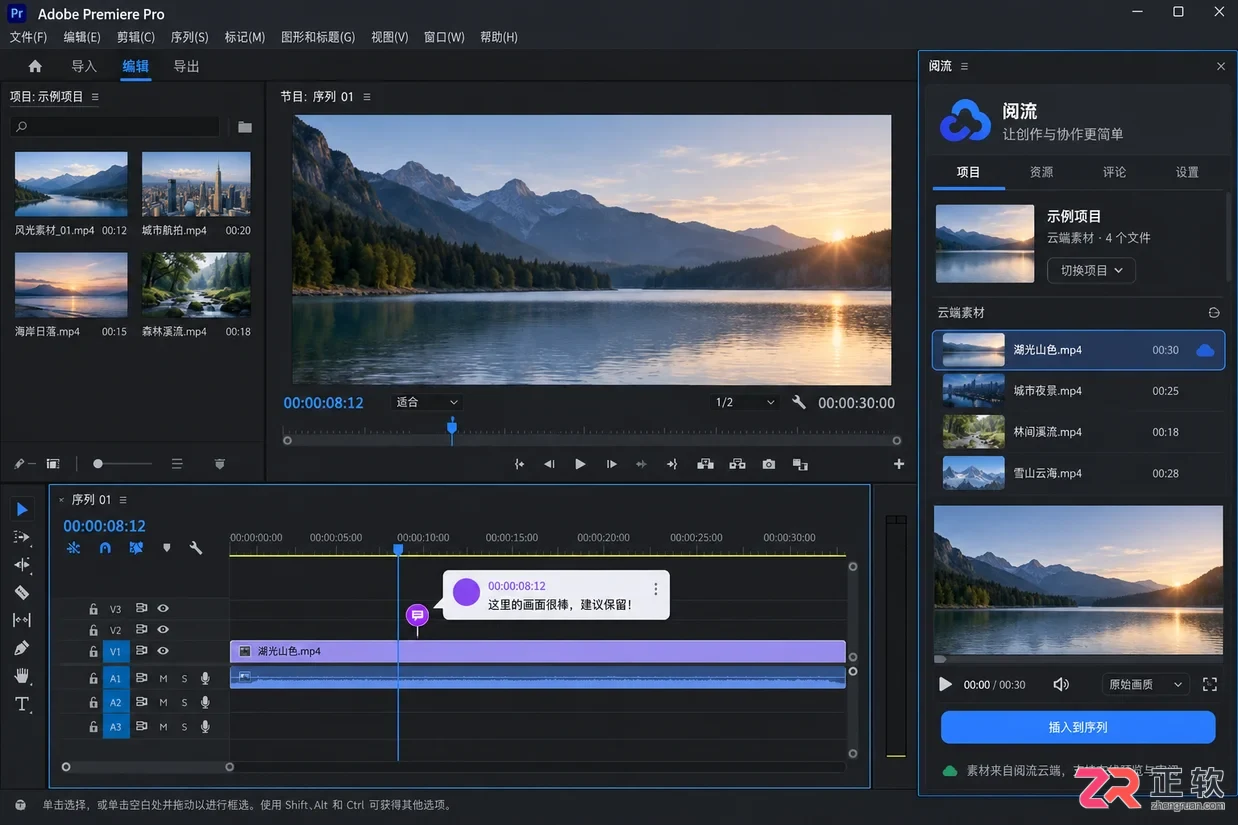Image resolution: width=1238 pixels, height=825 pixels.
Task: Open comment options three-dot menu
Action: pos(656,589)
